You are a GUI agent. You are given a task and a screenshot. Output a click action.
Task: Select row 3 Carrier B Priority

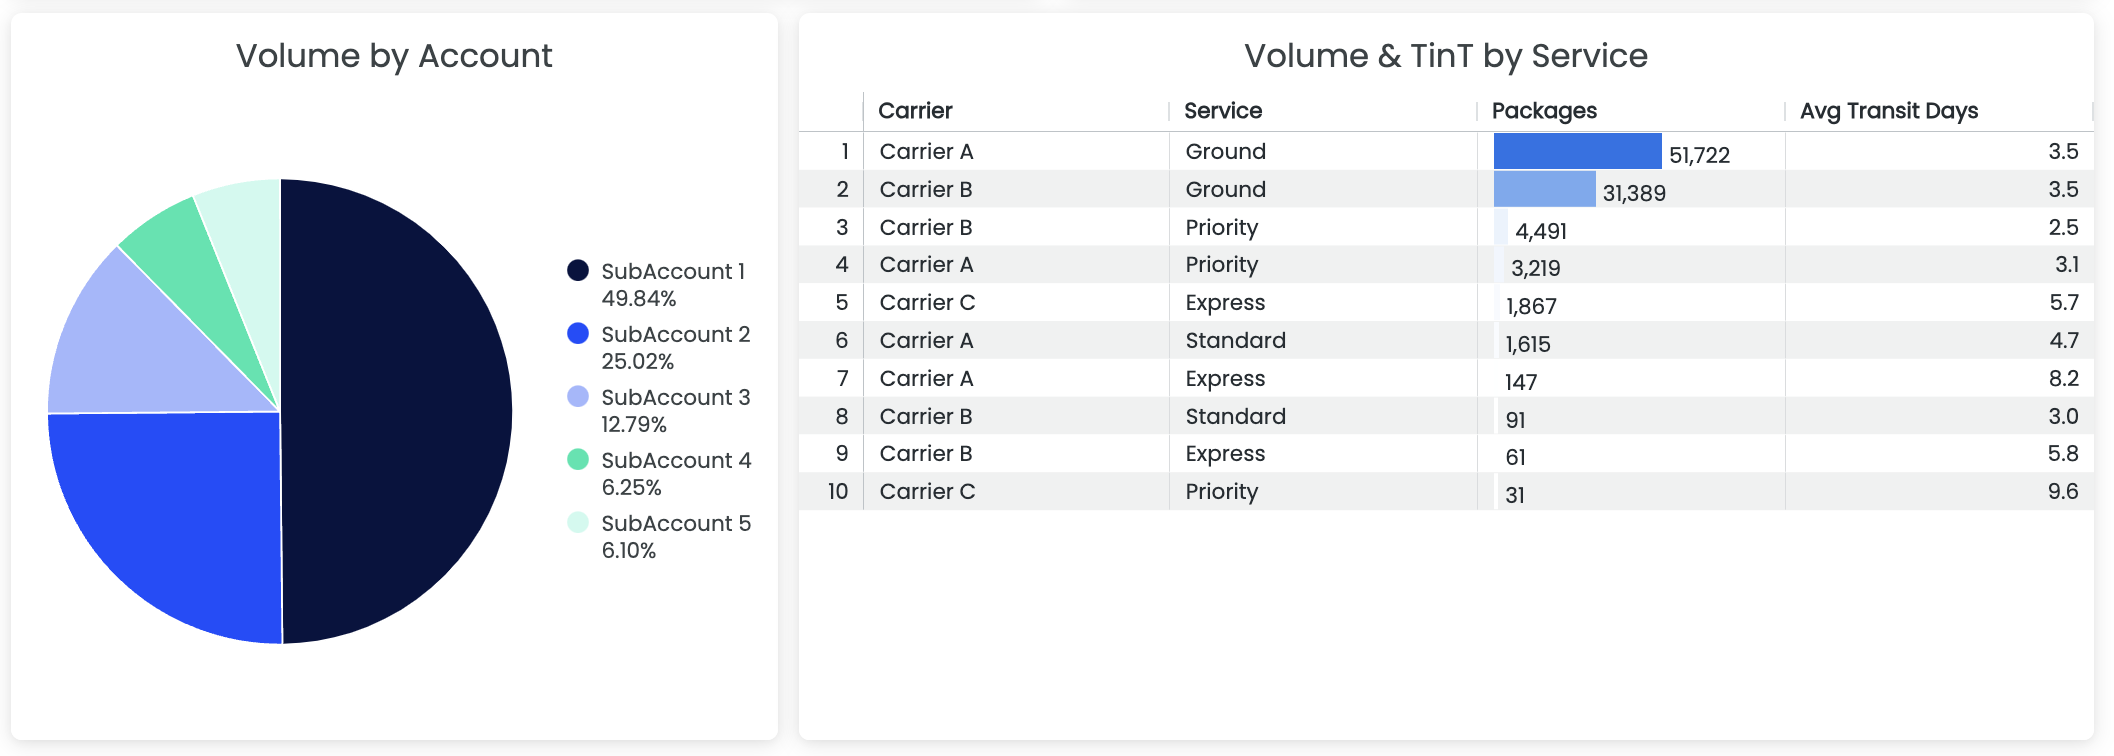click(1446, 227)
